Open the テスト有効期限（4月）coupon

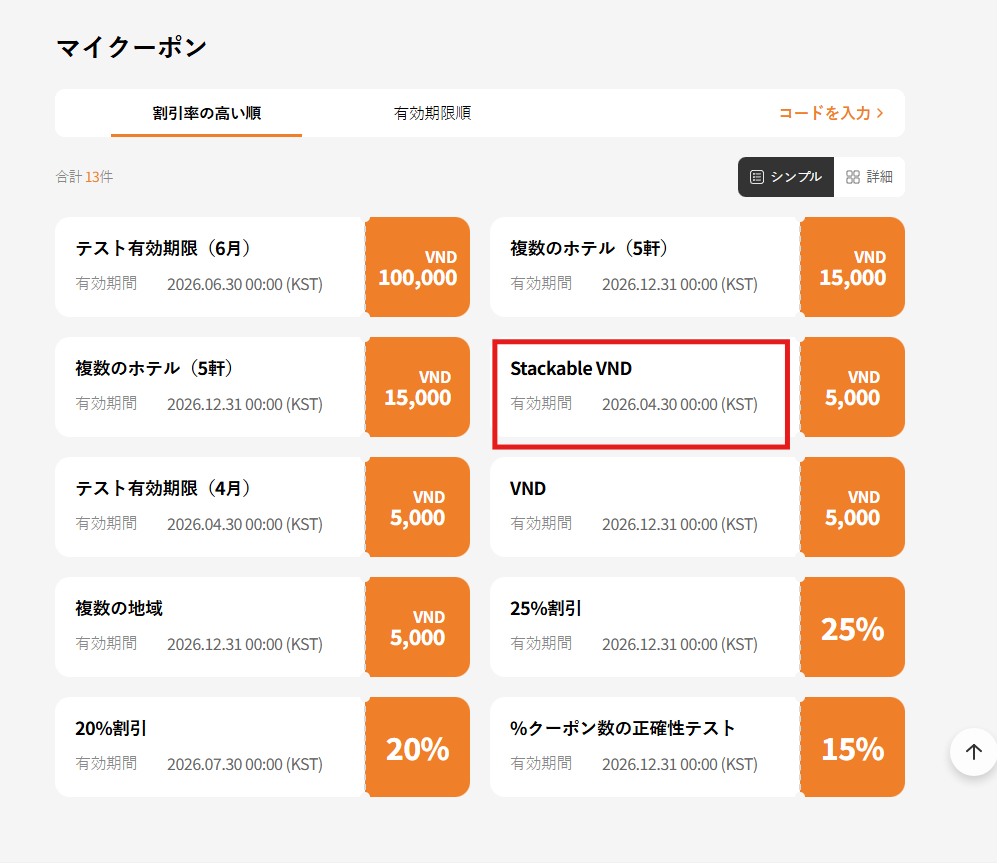(210, 507)
